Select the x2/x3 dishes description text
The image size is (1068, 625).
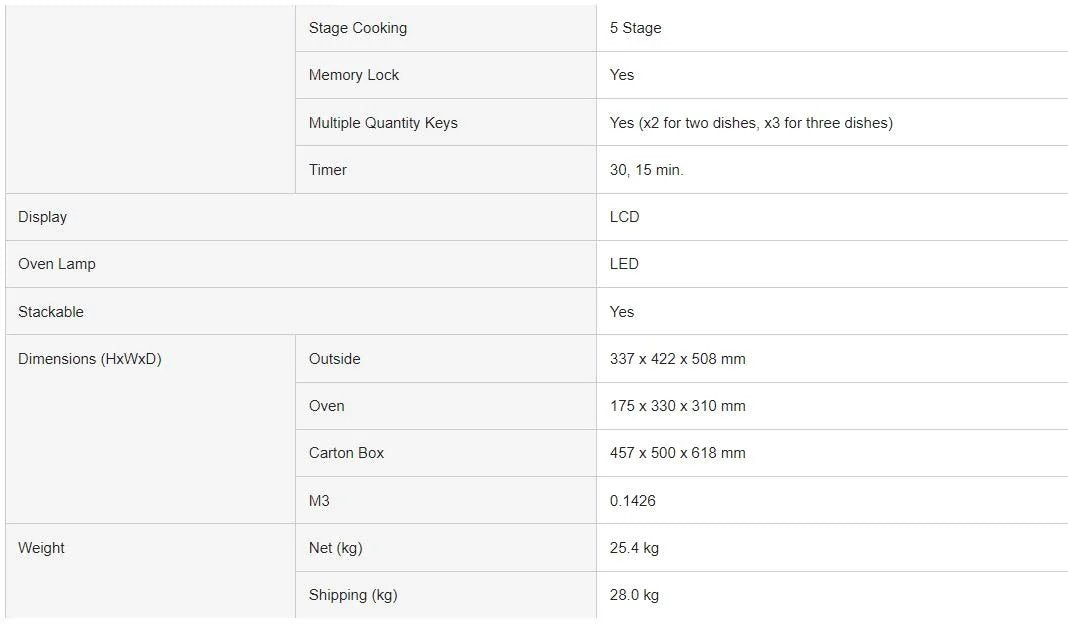click(x=751, y=123)
